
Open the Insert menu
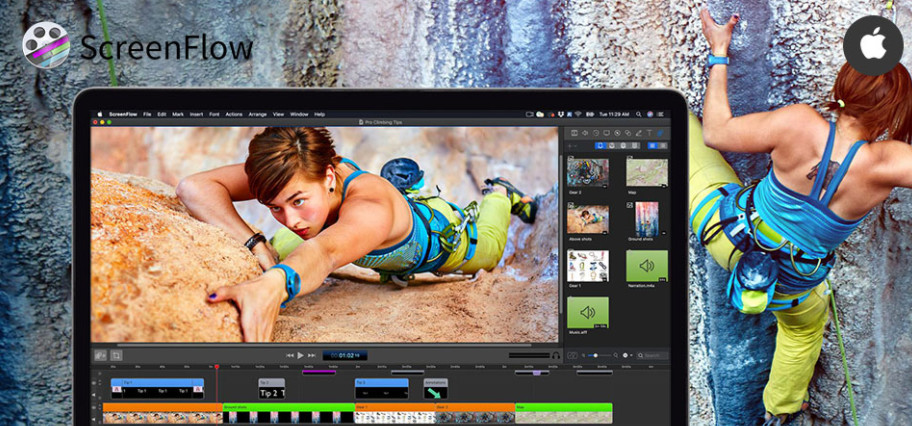tap(195, 114)
